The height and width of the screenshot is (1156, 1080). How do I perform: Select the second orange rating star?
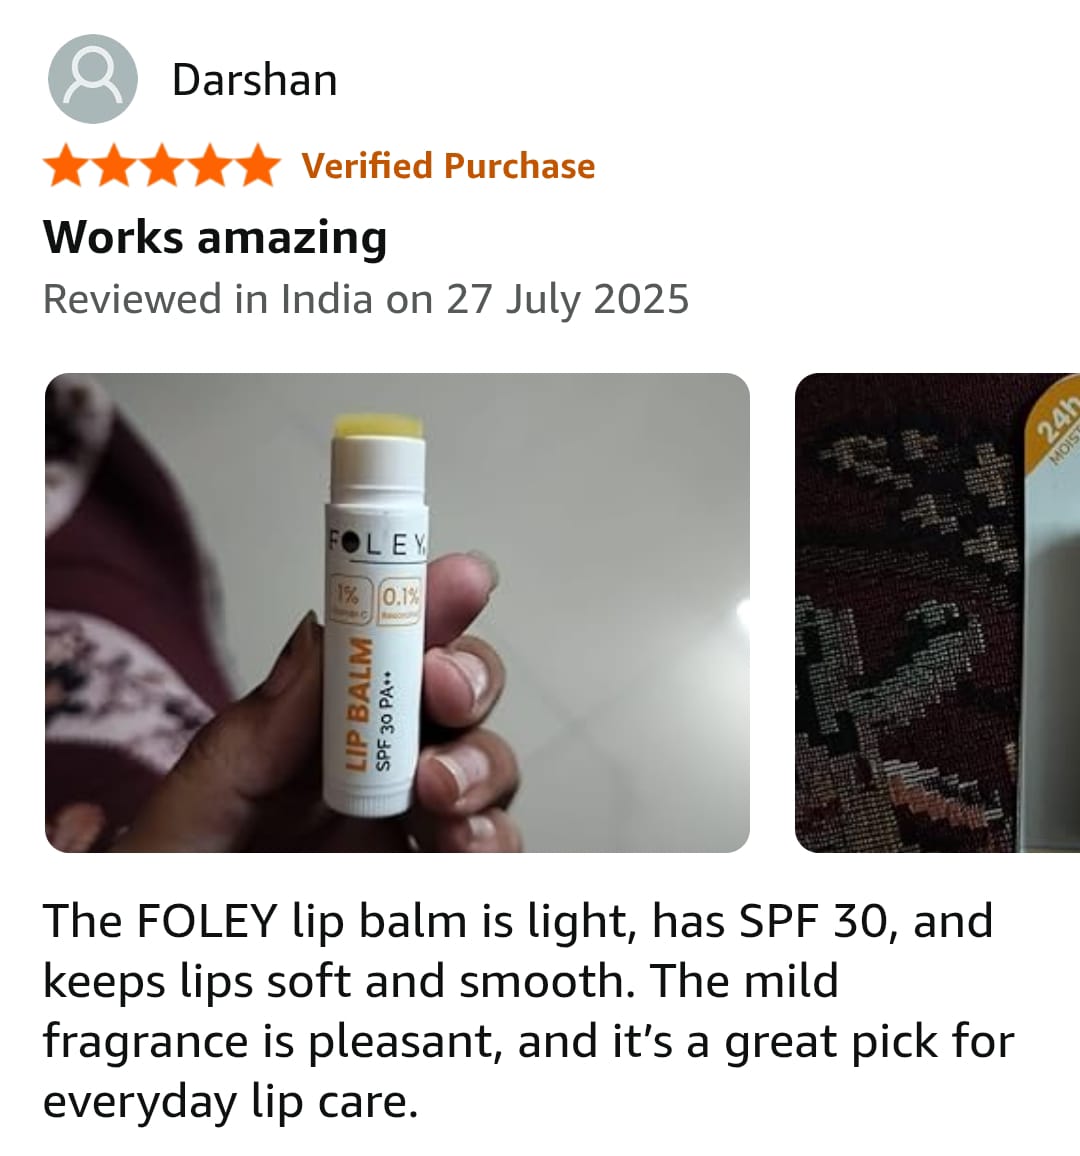114,165
